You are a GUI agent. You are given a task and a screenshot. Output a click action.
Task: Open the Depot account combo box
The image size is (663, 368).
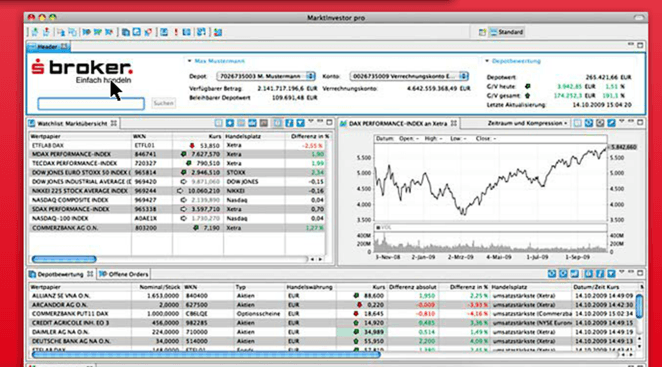pos(266,77)
